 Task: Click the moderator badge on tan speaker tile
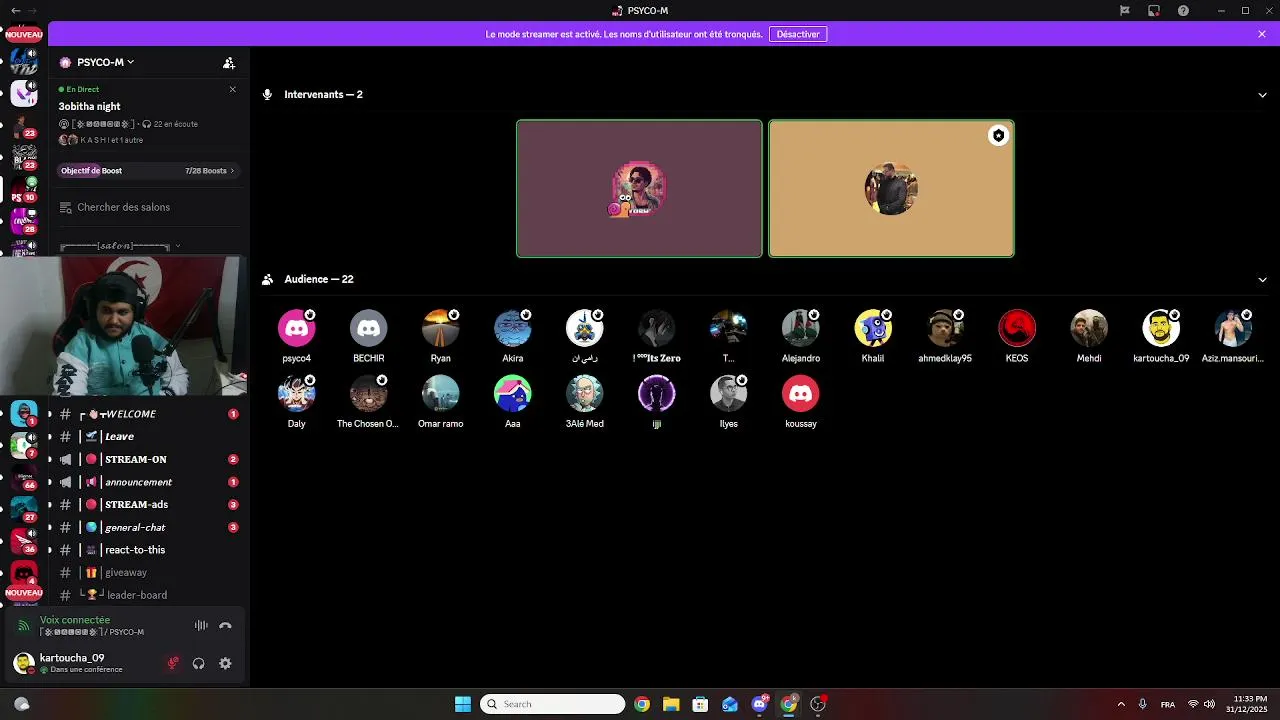[x=998, y=136]
